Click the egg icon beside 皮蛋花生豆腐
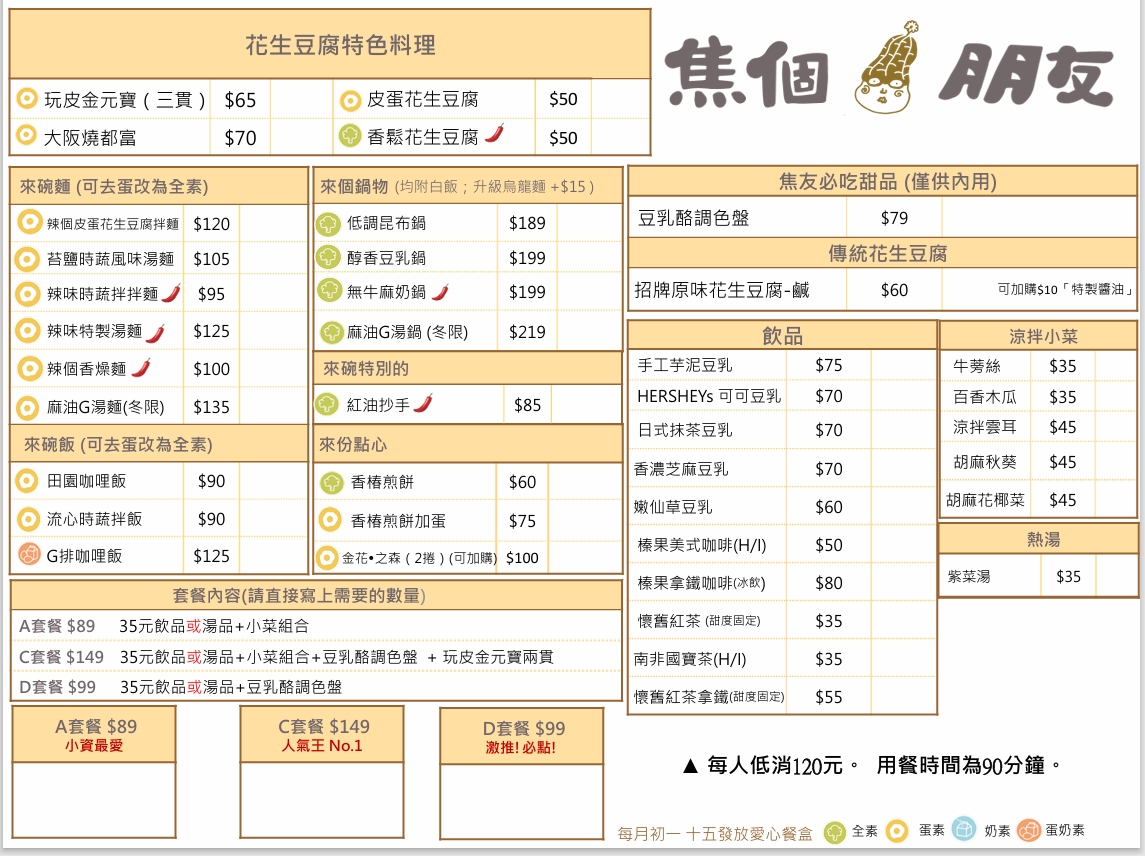This screenshot has width=1145, height=856. [351, 101]
